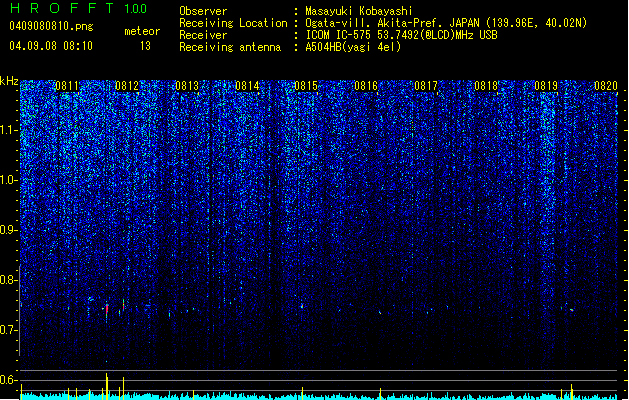The width and height of the screenshot is (629, 400).
Task: Click the 0819 time marker
Action: tap(546, 86)
